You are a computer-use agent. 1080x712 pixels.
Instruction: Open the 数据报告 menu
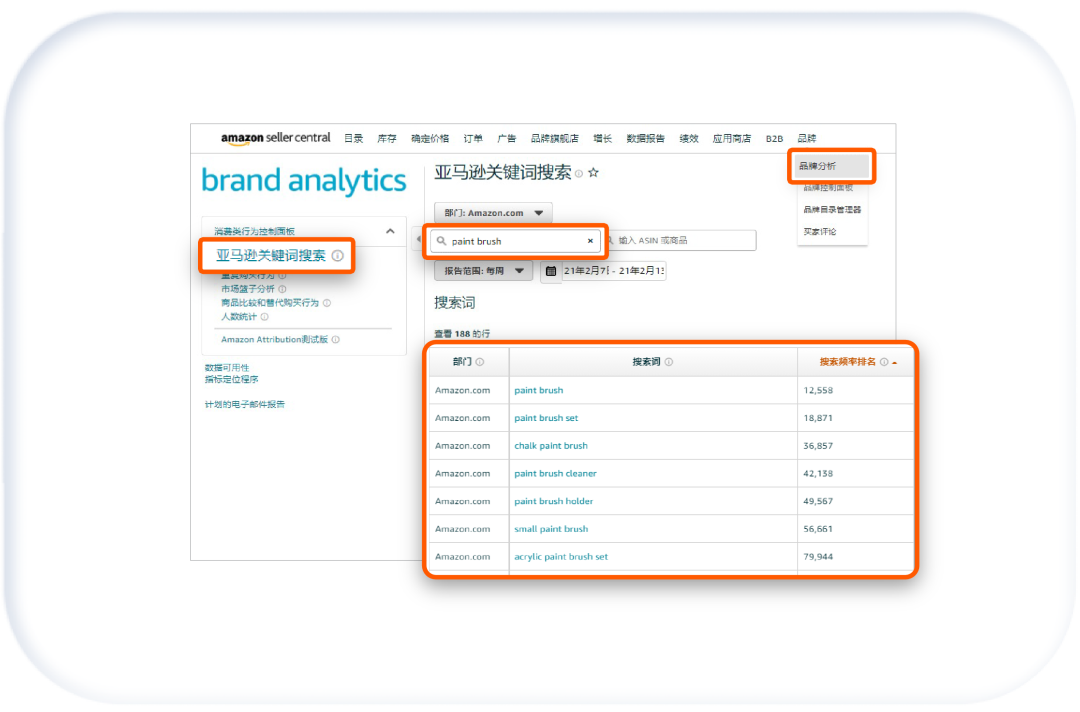click(645, 138)
